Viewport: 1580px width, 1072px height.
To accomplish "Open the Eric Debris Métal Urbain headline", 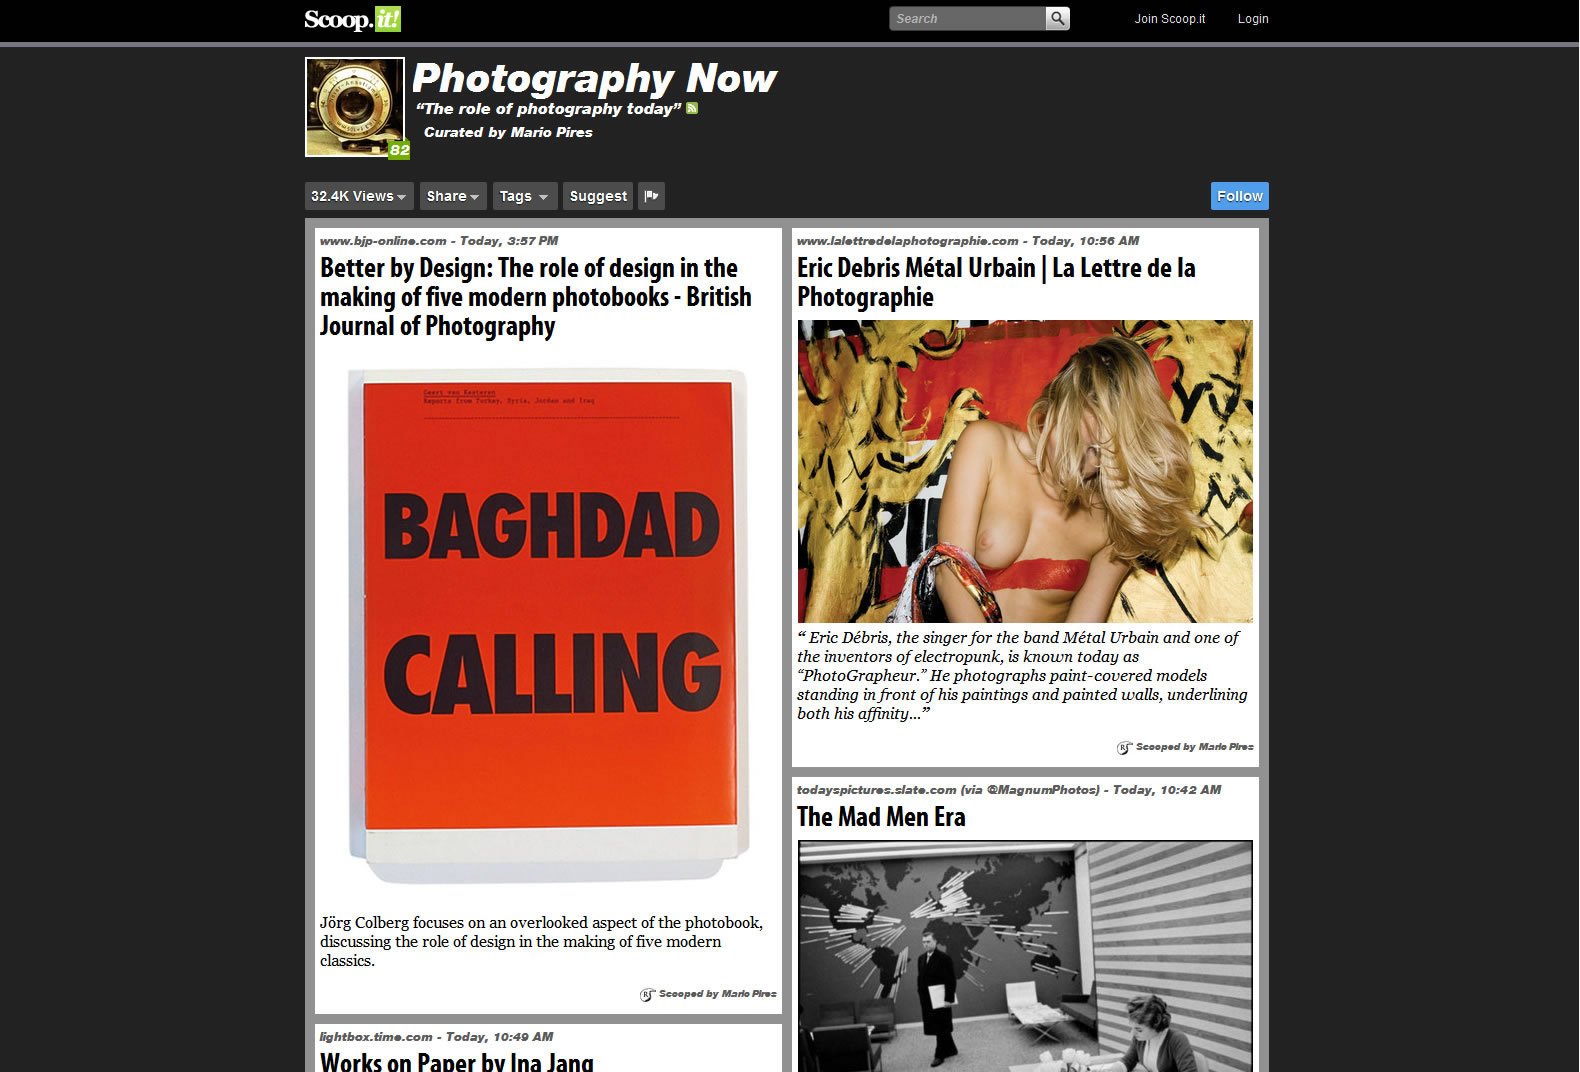I will (x=995, y=282).
